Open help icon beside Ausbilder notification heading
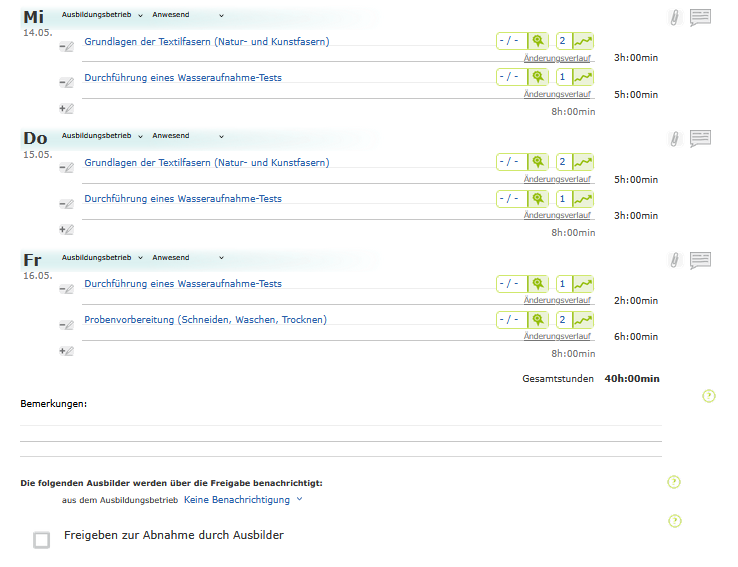 [x=674, y=482]
